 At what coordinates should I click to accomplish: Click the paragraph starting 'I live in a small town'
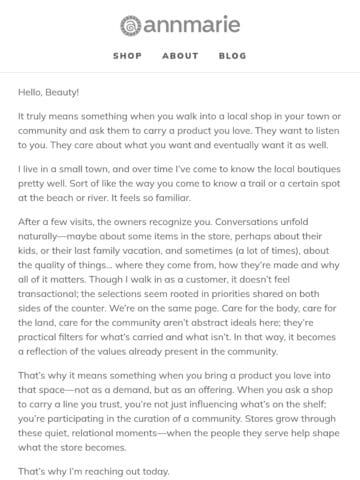179,183
